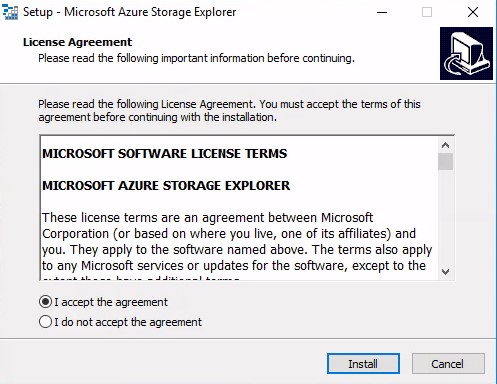Click the license scrollbar down arrow
Screen dimensions: 497x384
click(445, 272)
